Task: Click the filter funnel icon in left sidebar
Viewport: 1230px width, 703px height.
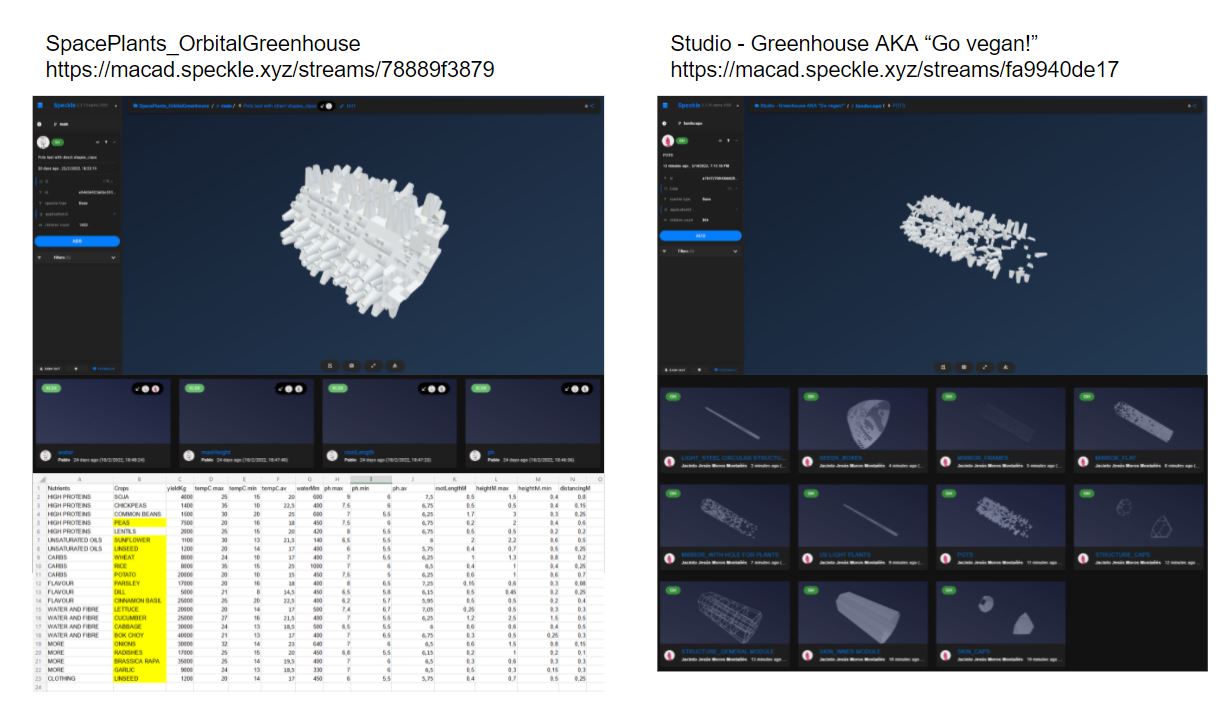Action: pyautogui.click(x=40, y=257)
